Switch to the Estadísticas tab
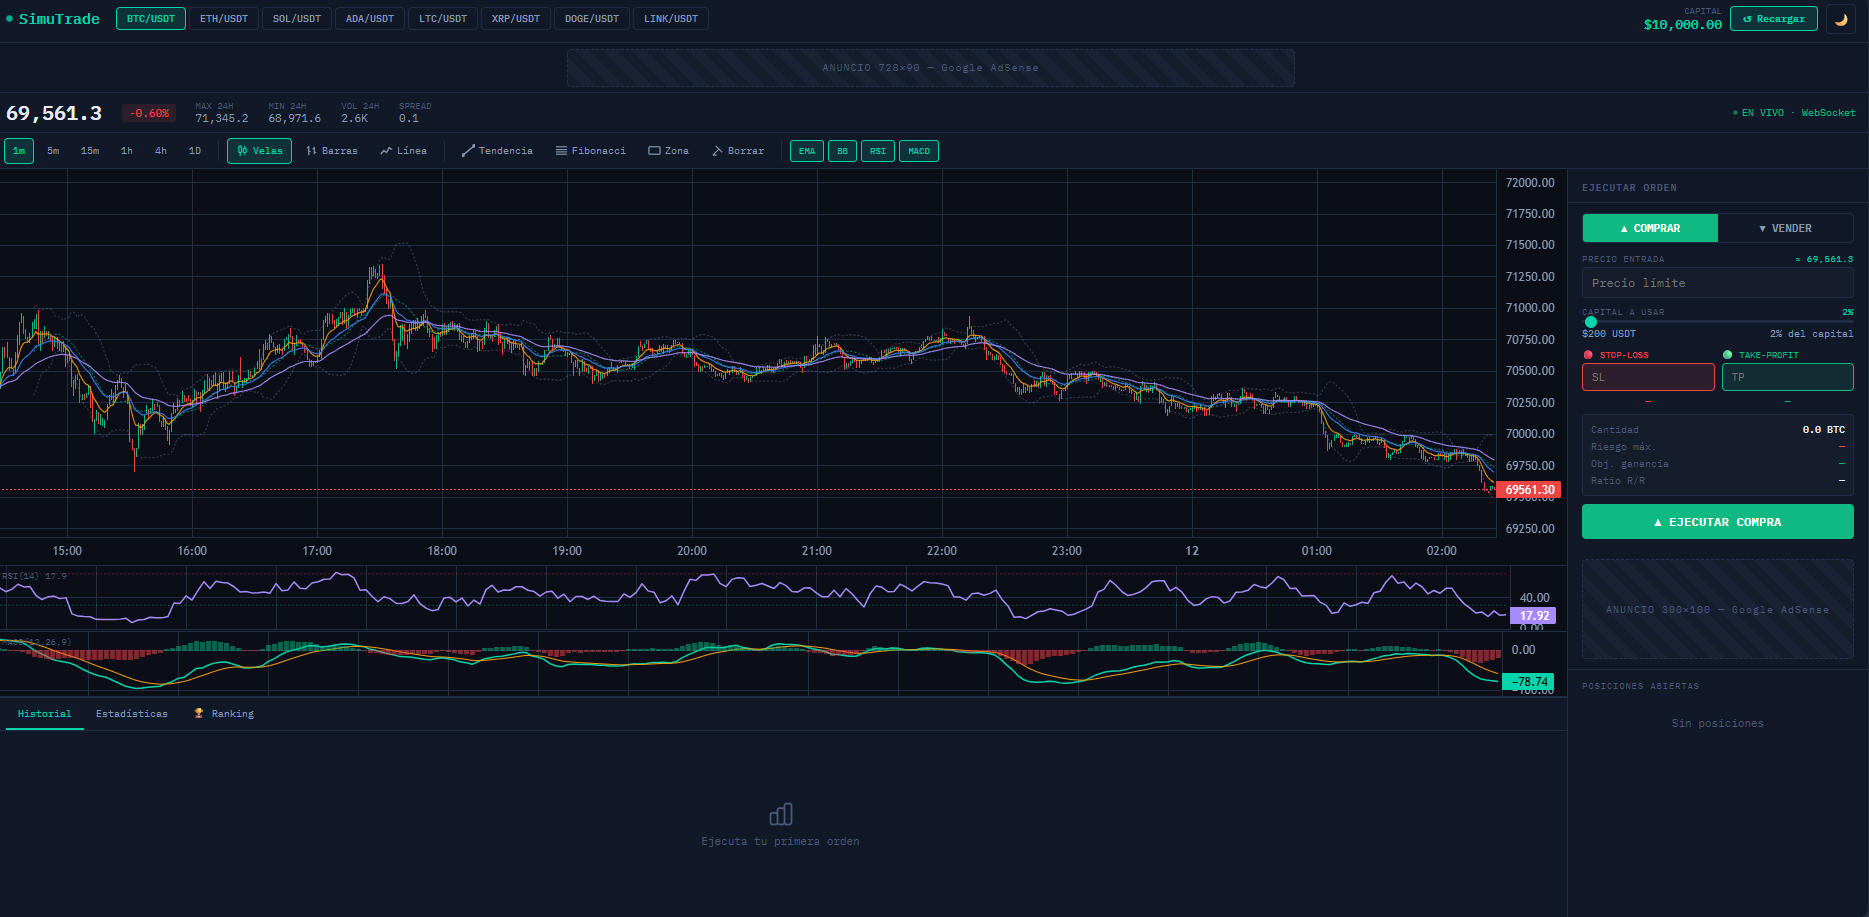The image size is (1869, 917). (x=132, y=713)
